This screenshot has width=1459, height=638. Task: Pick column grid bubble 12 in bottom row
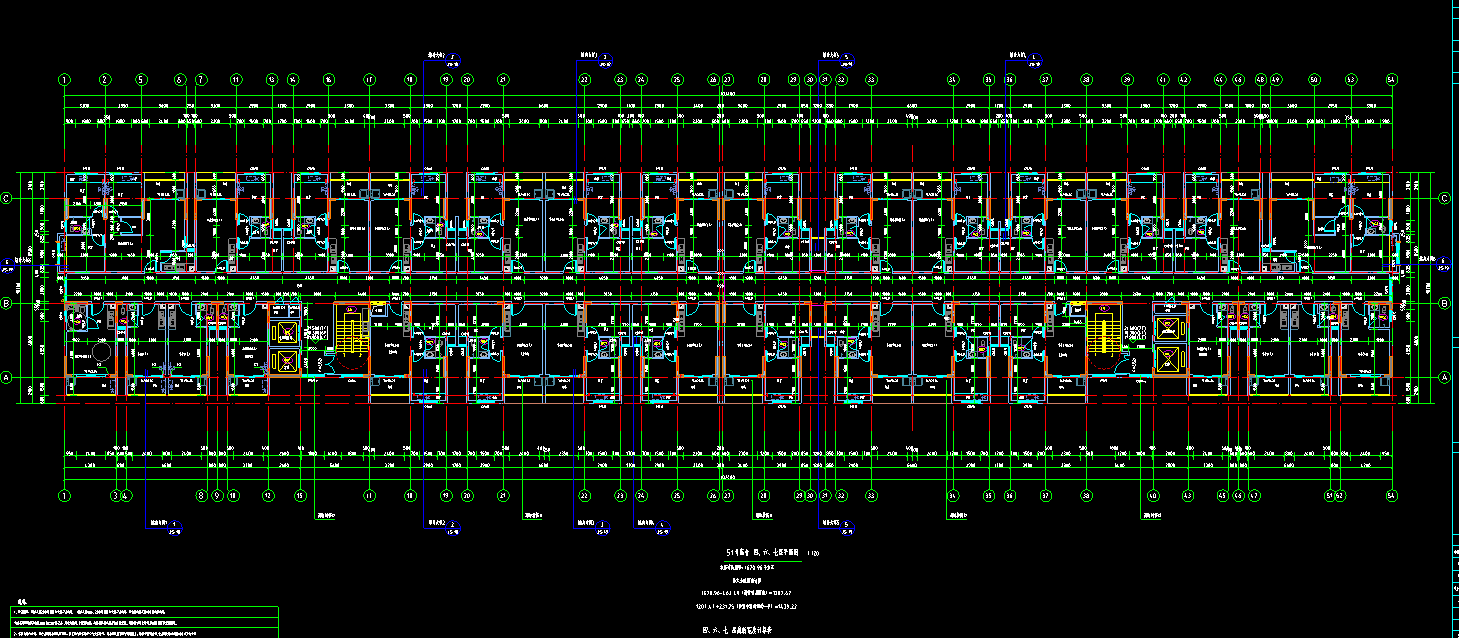click(268, 495)
